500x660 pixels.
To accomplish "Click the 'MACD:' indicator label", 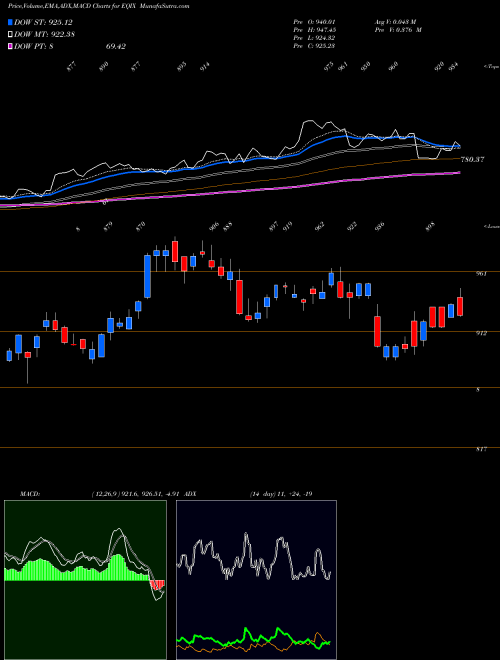I will point(30,494).
